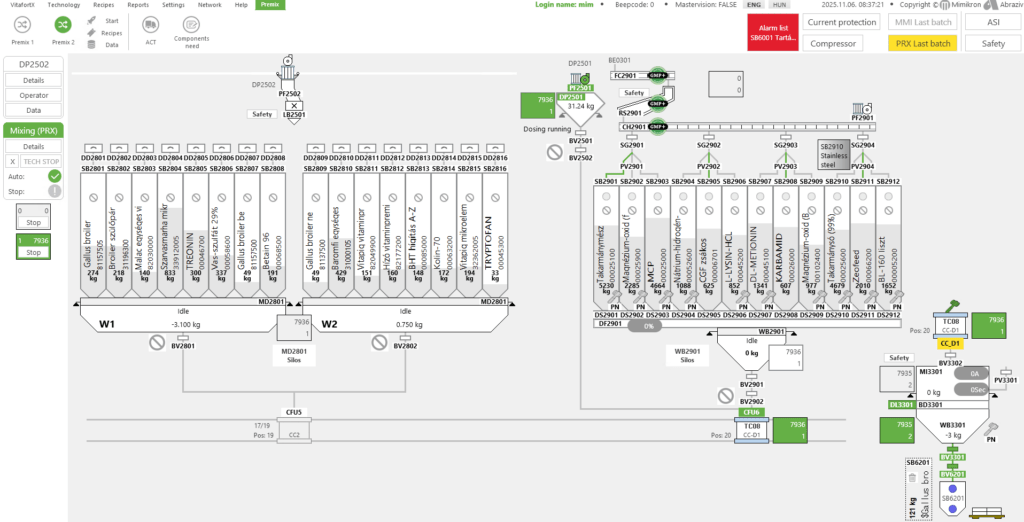
Task: Click the PRX Last batch button
Action: 922,43
